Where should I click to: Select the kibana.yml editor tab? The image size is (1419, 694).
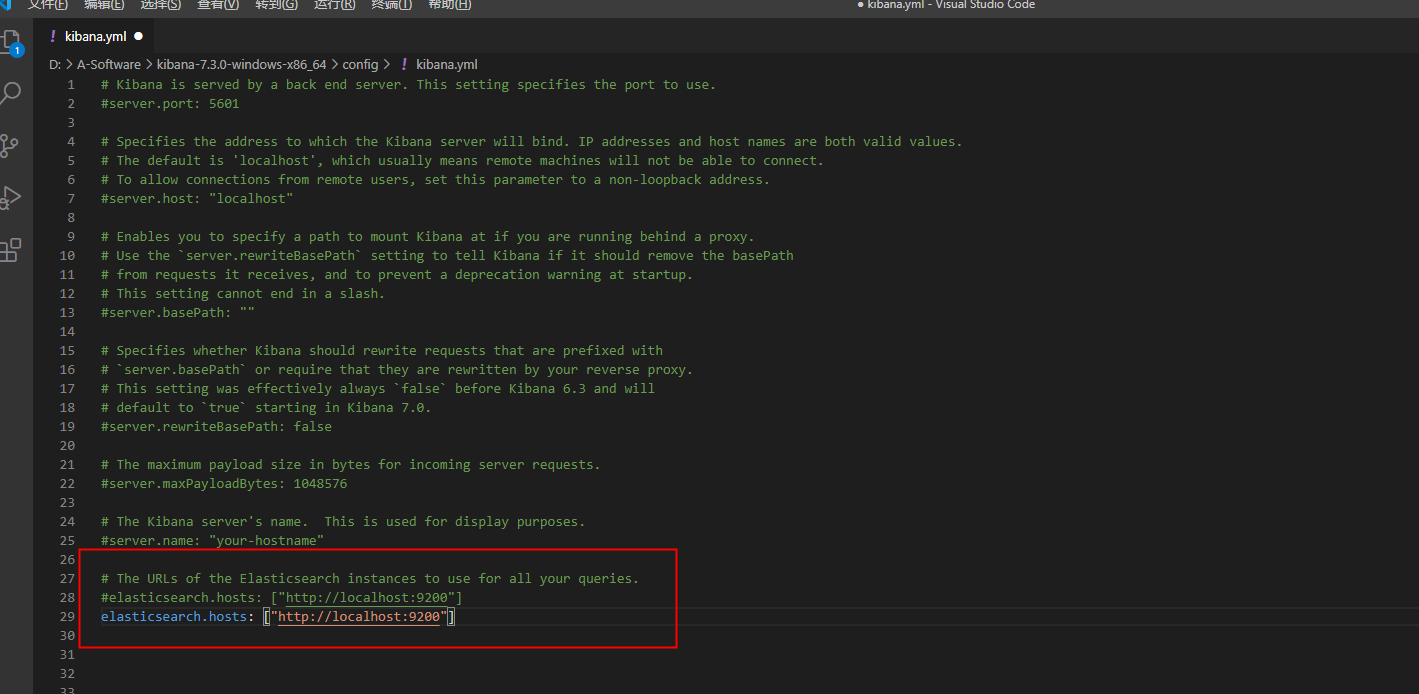click(x=95, y=36)
